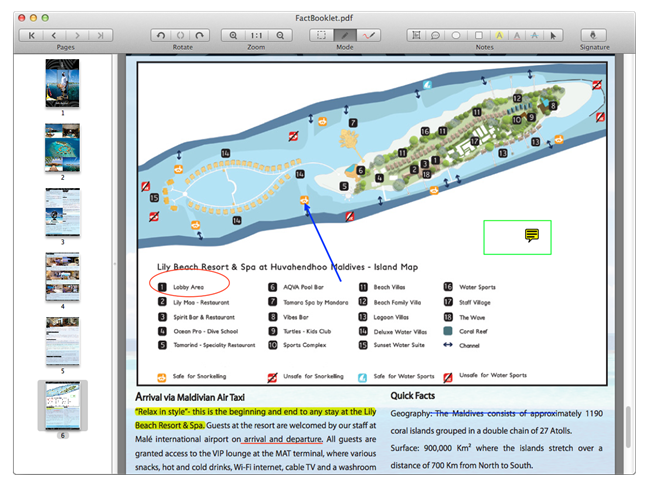Click the 'Sports Complex' legend text

(304, 345)
